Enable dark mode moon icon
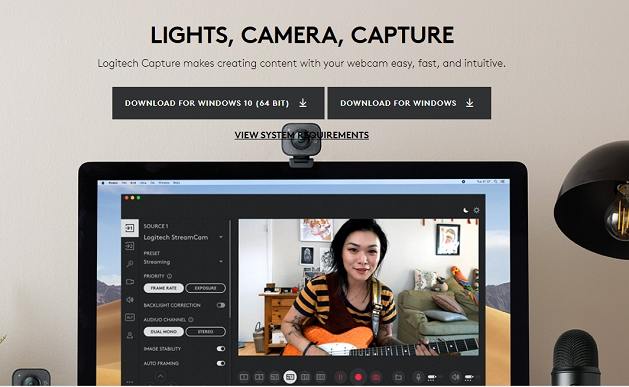Image resolution: width=629 pixels, height=387 pixels. [465, 210]
